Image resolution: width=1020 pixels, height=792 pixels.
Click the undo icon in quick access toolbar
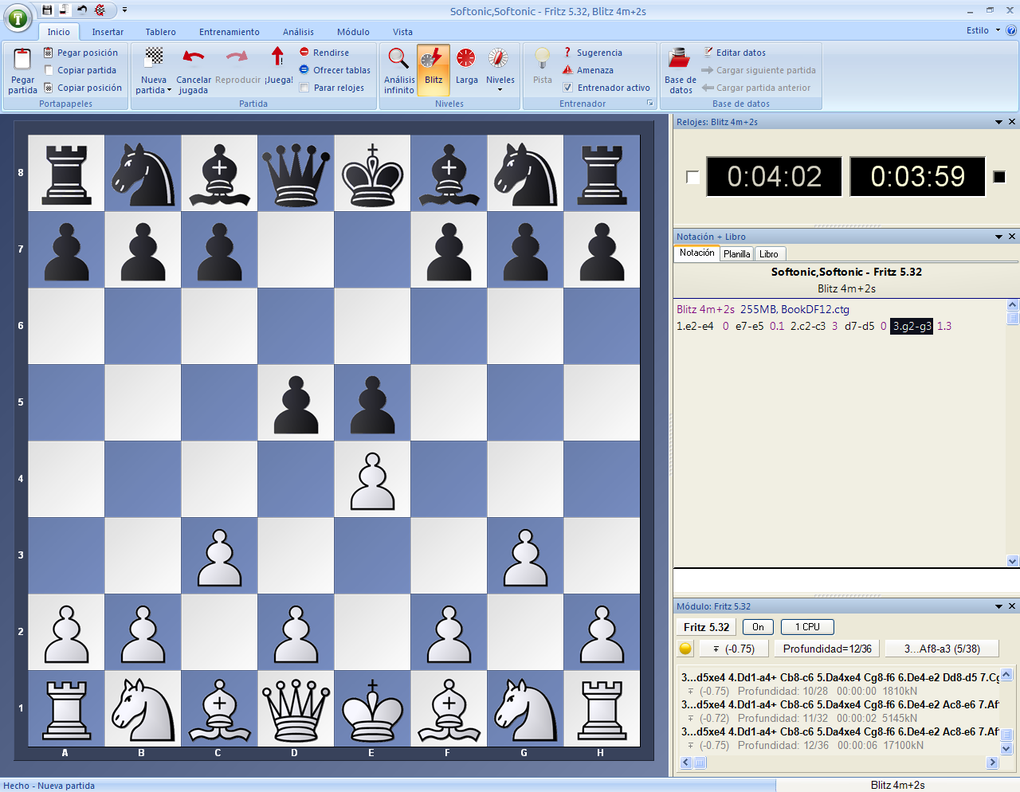point(82,10)
